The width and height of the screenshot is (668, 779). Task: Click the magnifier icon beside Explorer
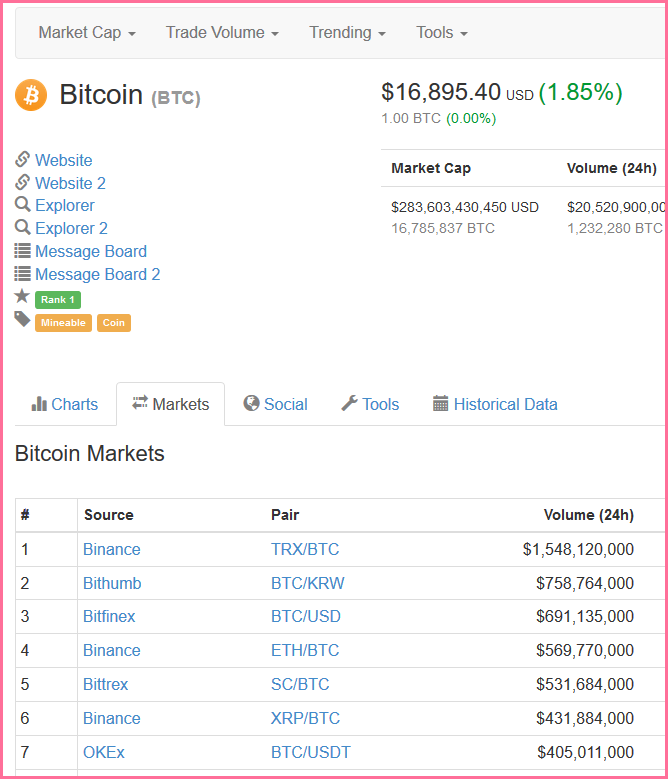point(23,205)
